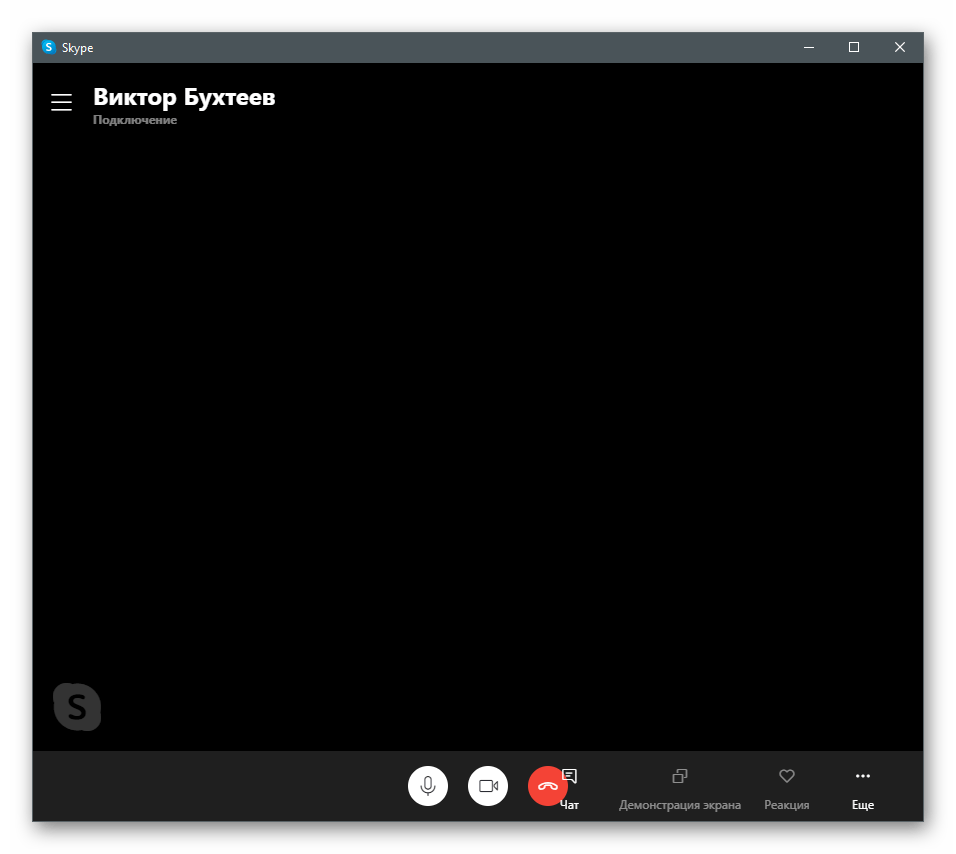Click the Подключение status text
956x854 pixels.
point(135,120)
